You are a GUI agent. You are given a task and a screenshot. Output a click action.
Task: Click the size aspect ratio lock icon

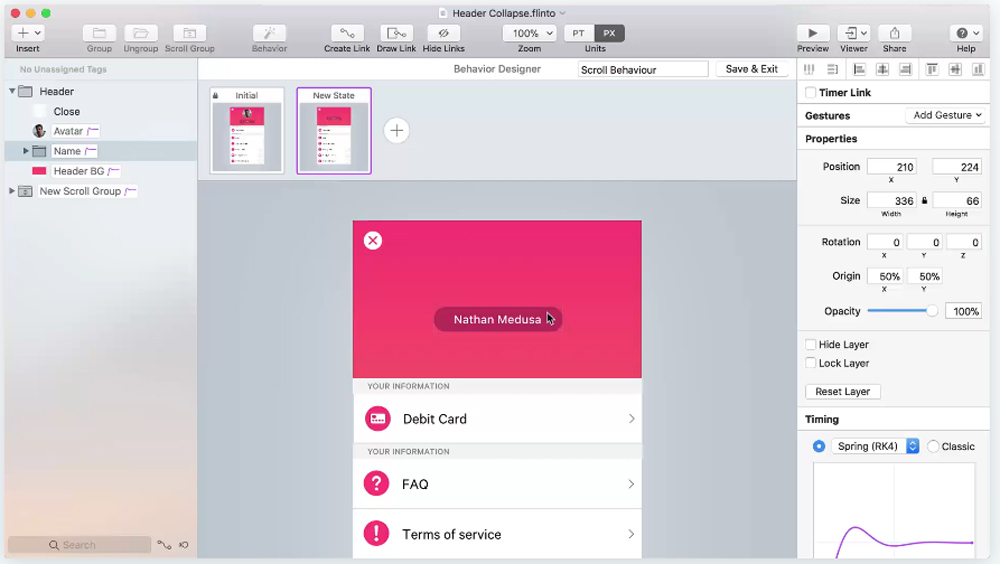coord(924,200)
